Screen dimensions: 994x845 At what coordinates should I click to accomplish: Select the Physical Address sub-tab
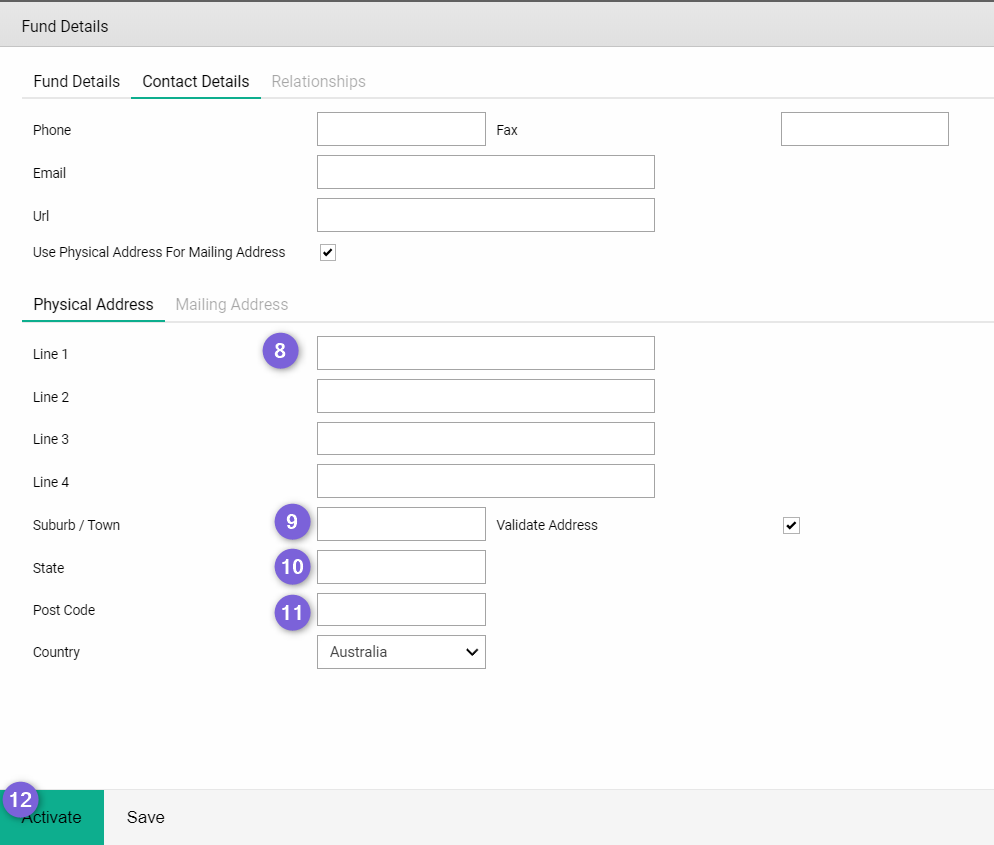pyautogui.click(x=93, y=305)
